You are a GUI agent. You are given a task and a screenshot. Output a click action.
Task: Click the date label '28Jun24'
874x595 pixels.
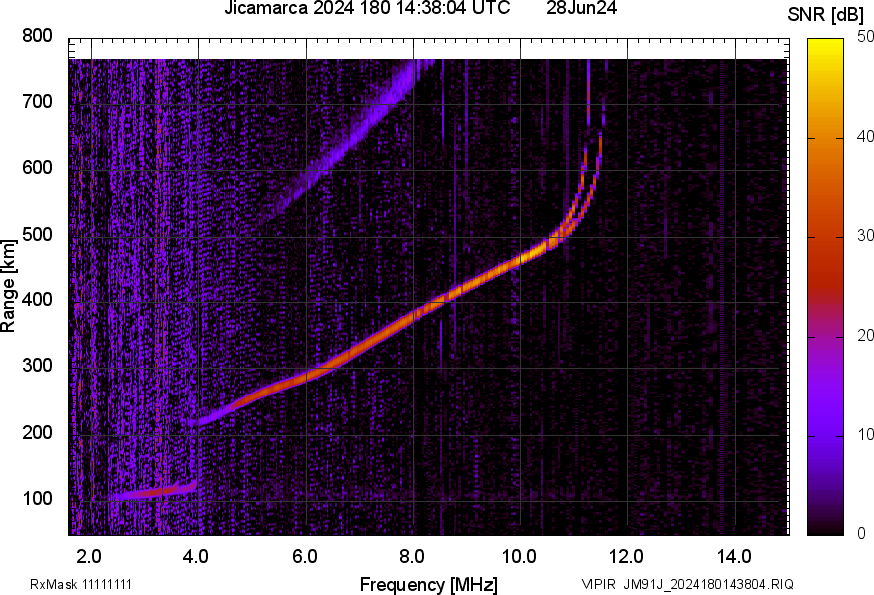pos(581,8)
